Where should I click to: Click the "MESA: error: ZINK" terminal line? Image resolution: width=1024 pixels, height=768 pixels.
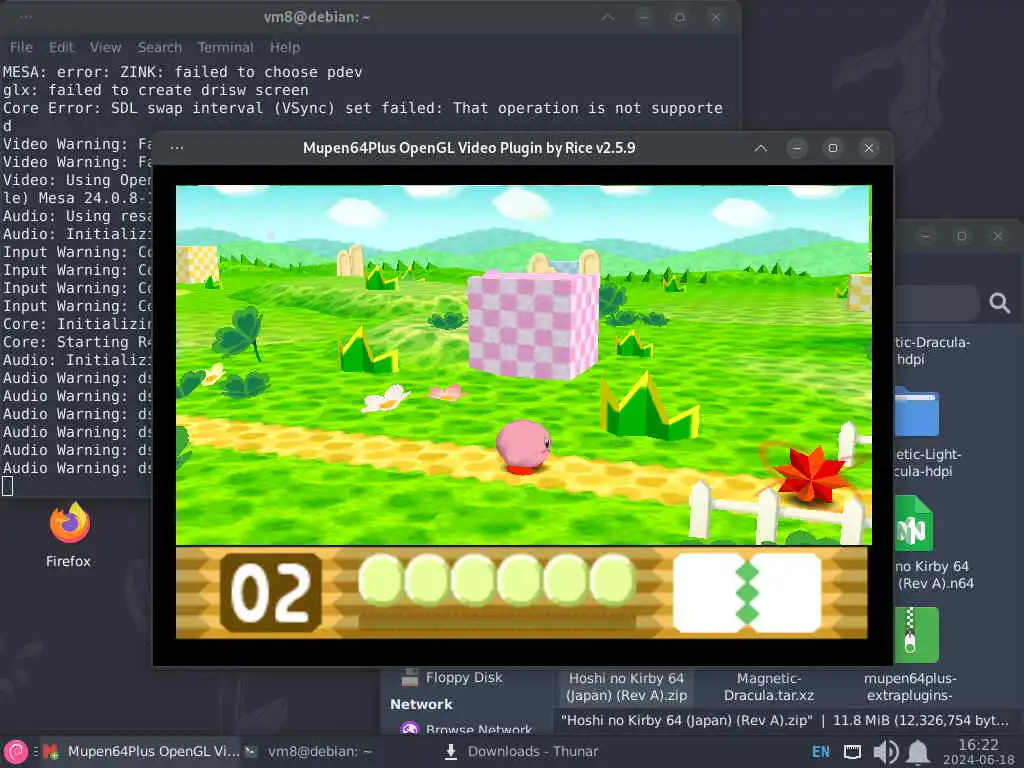coord(183,72)
